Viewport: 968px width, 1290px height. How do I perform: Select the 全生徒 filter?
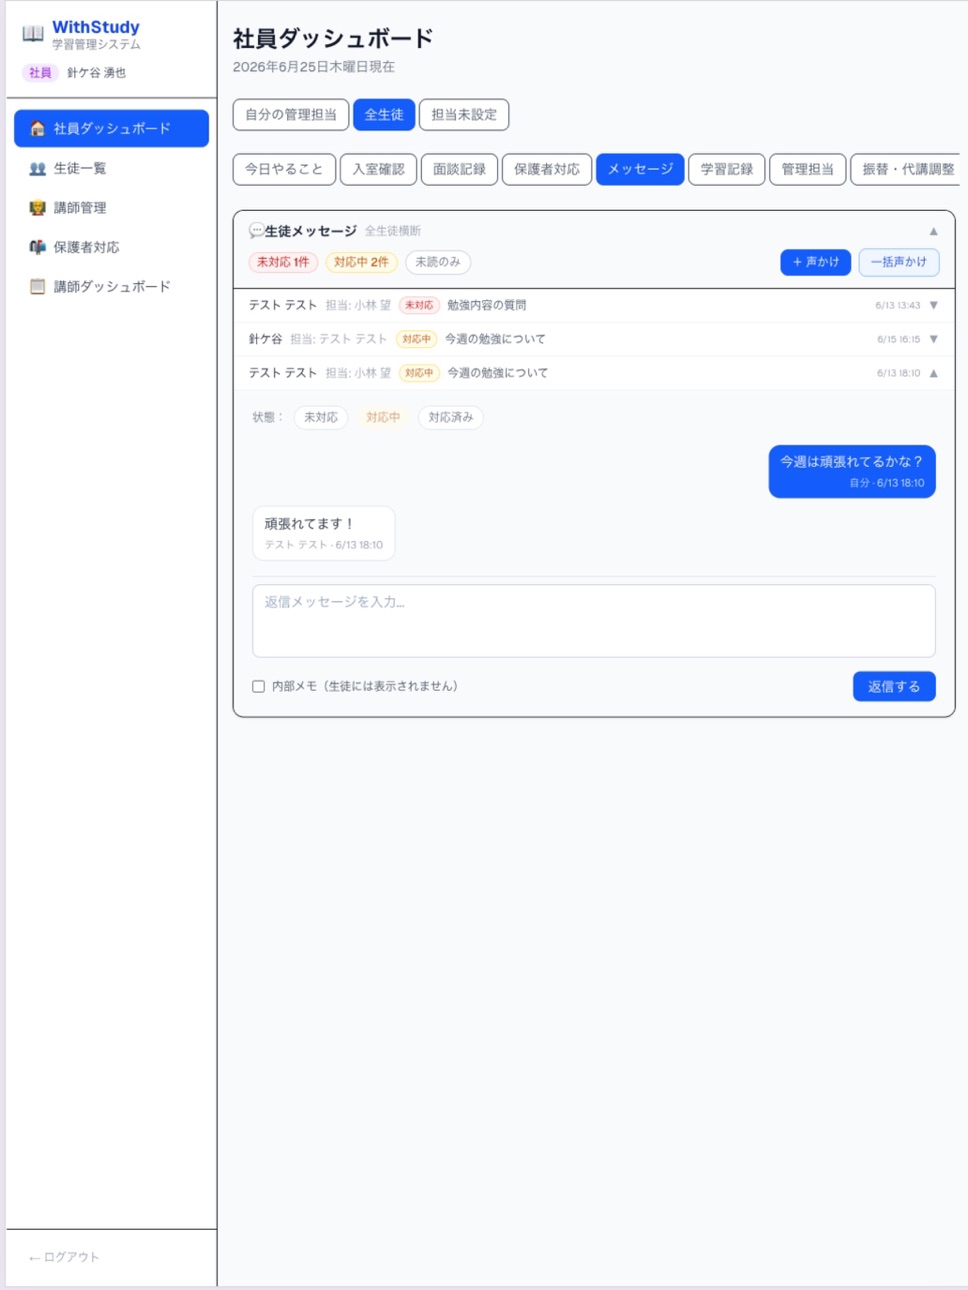tap(384, 115)
